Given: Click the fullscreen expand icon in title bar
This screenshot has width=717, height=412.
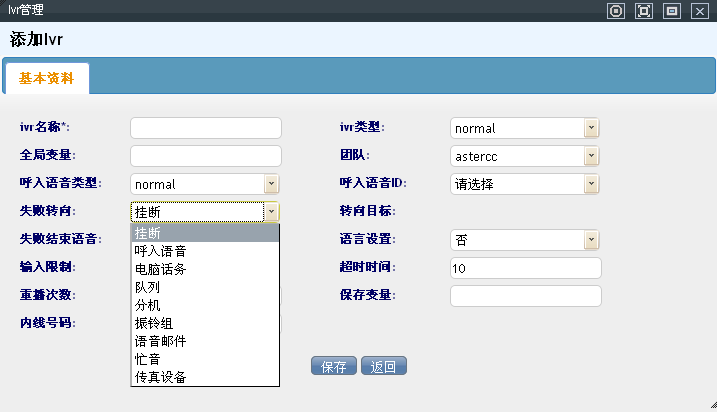Looking at the screenshot, I should 644,11.
